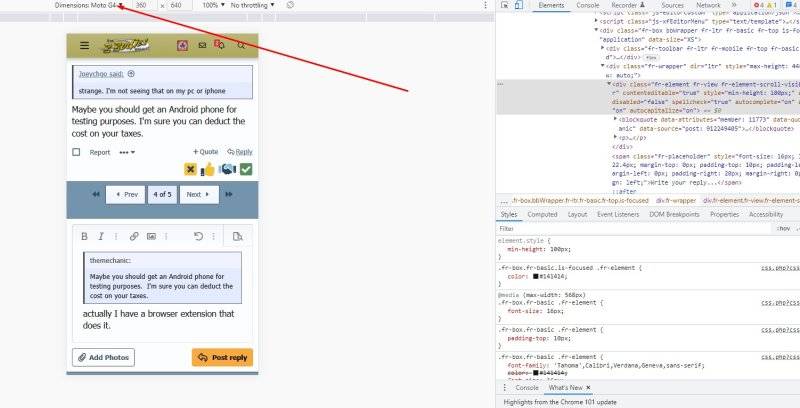This screenshot has height=408, width=800.
Task: Select the green checkmark reaction icon
Action: [x=246, y=169]
